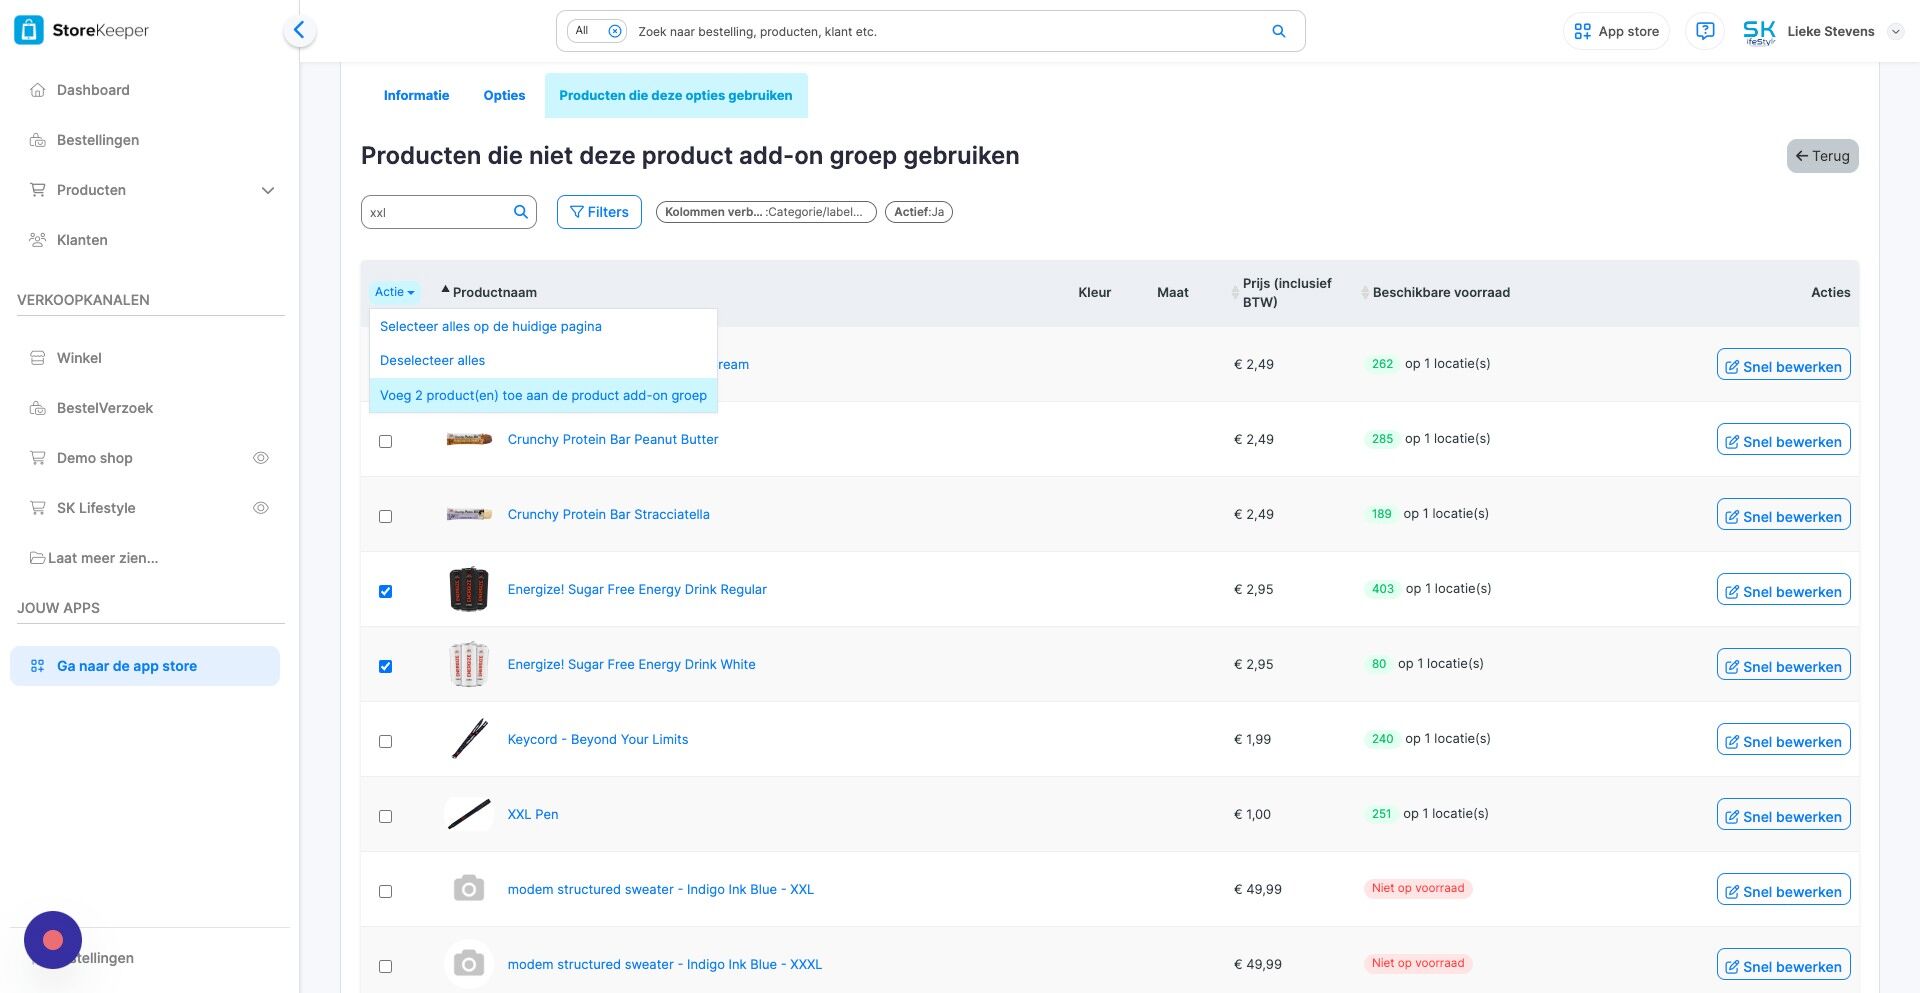1920x993 pixels.
Task: Toggle visibility eye for Demo shop
Action: click(x=261, y=458)
